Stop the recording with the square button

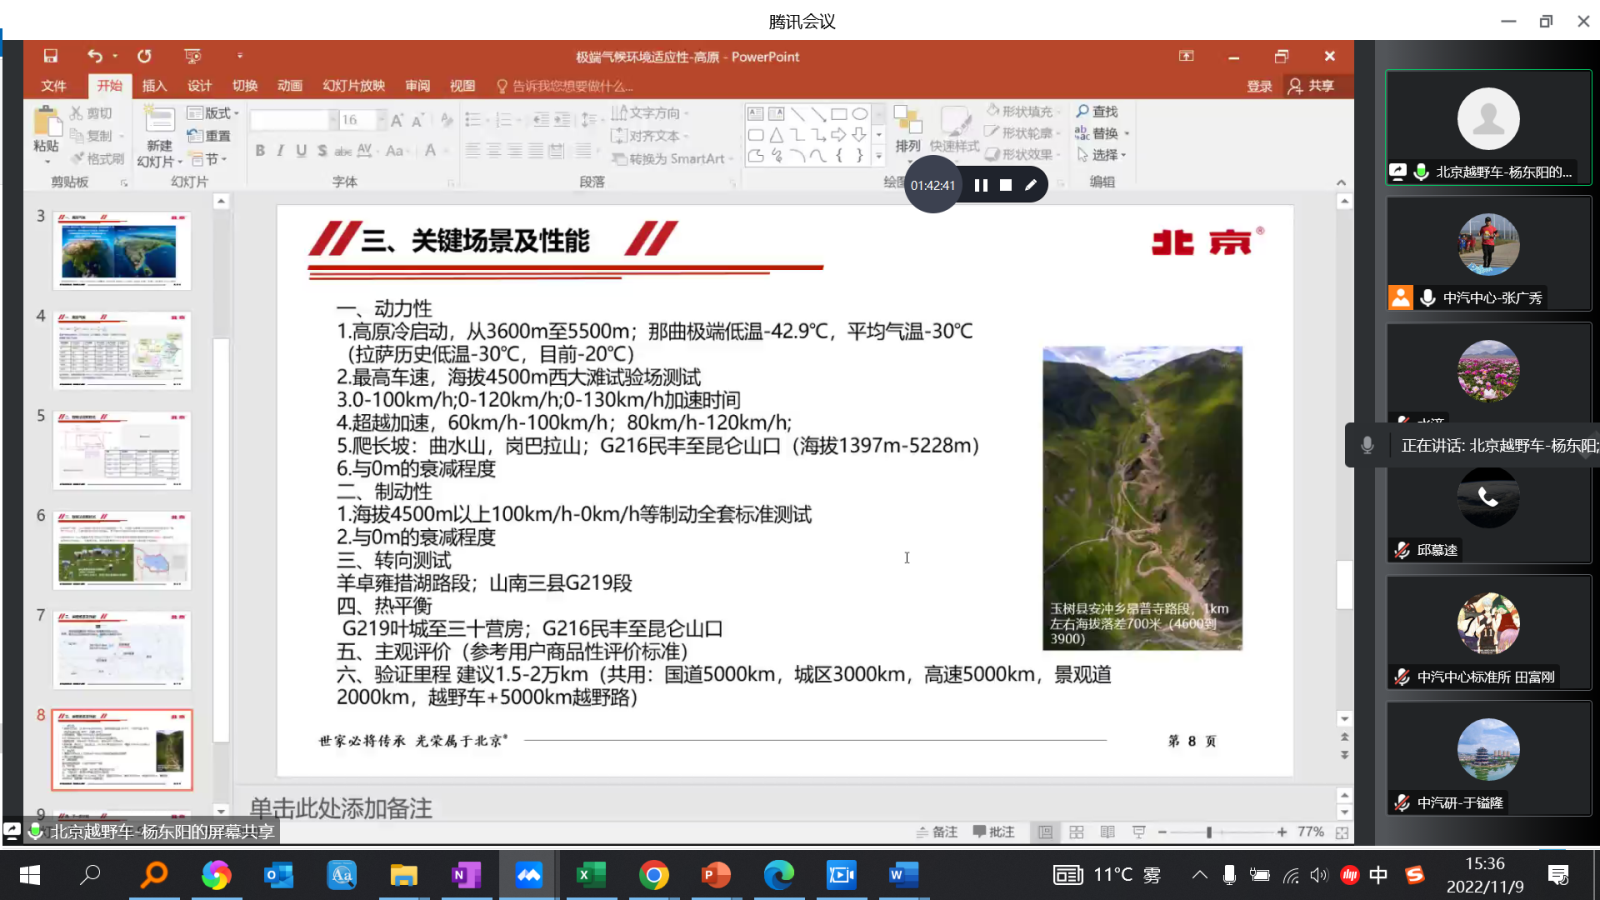point(1006,185)
